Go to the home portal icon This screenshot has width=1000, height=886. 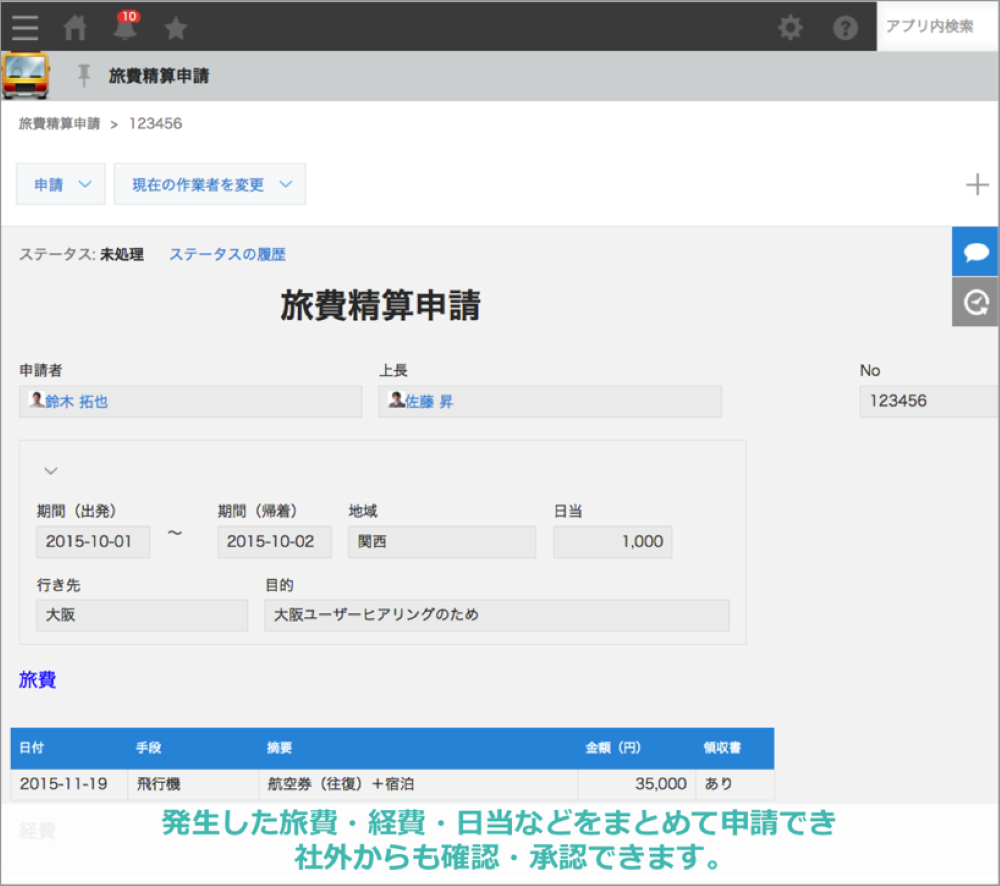point(76,28)
